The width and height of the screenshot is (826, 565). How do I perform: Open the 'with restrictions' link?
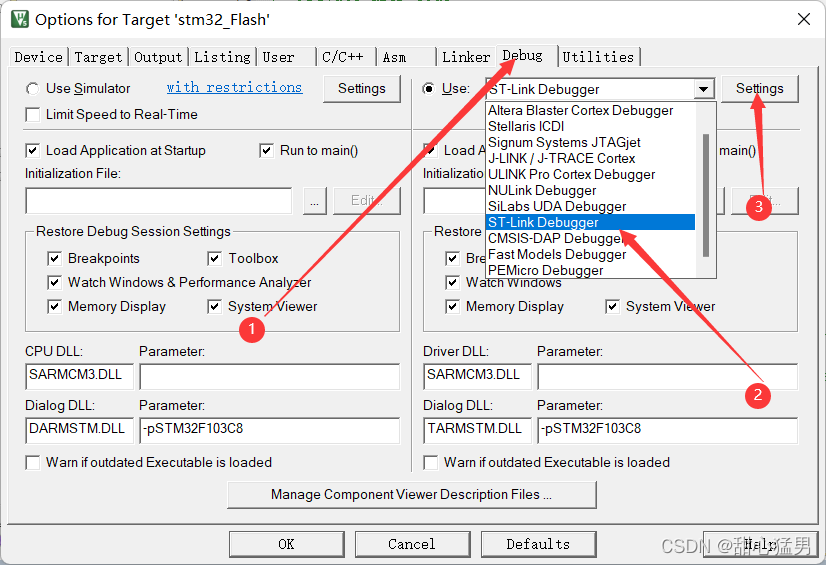point(234,87)
